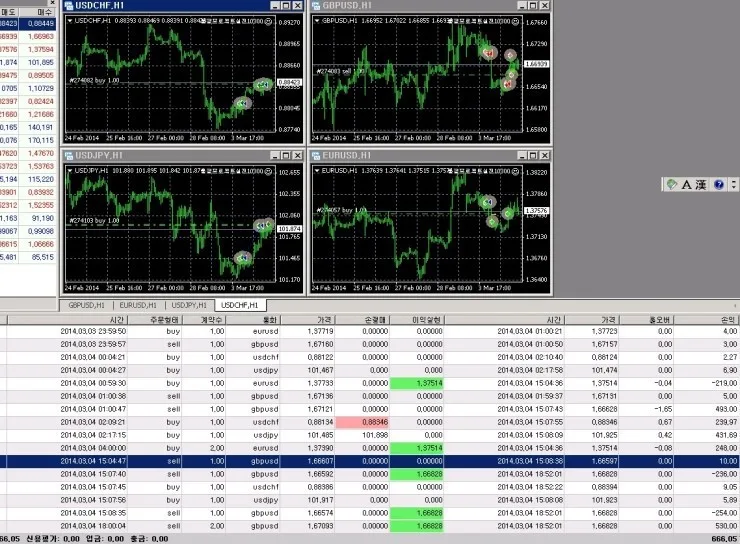Select the lowest trade marker in EURUSD chart
The height and width of the screenshot is (544, 740).
click(x=492, y=221)
